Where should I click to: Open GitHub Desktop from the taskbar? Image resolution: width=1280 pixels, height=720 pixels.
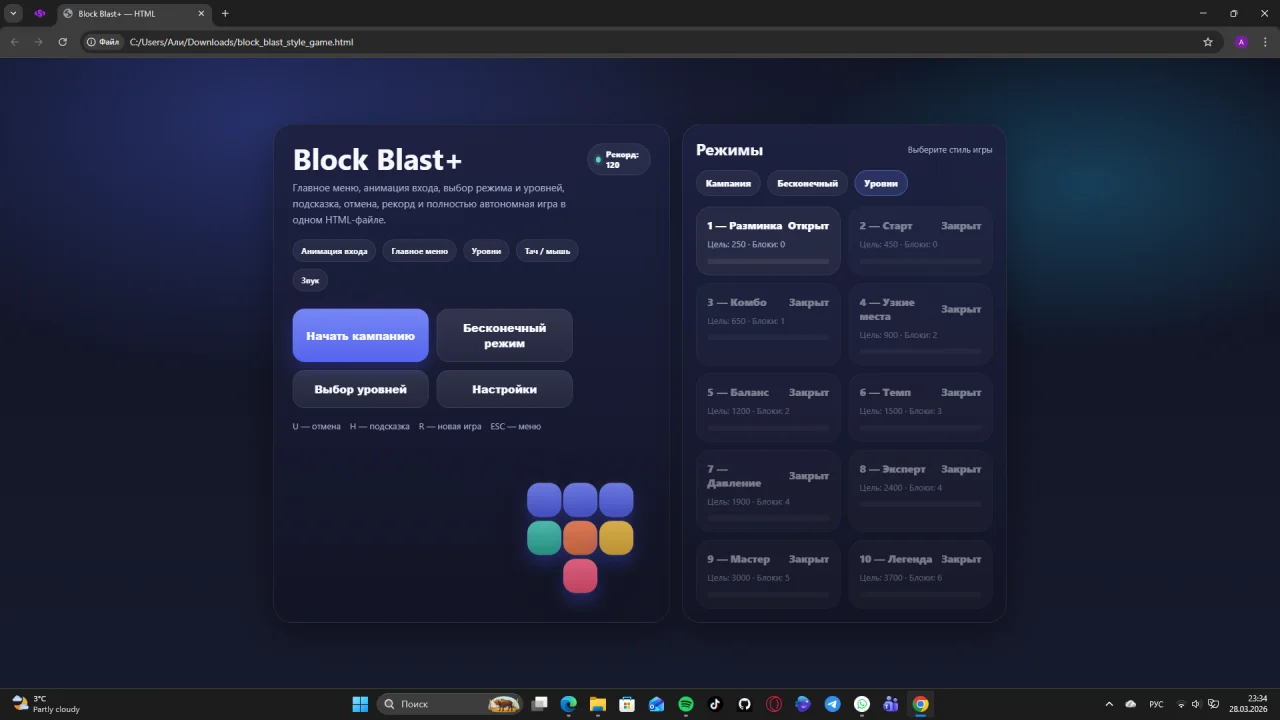[745, 704]
